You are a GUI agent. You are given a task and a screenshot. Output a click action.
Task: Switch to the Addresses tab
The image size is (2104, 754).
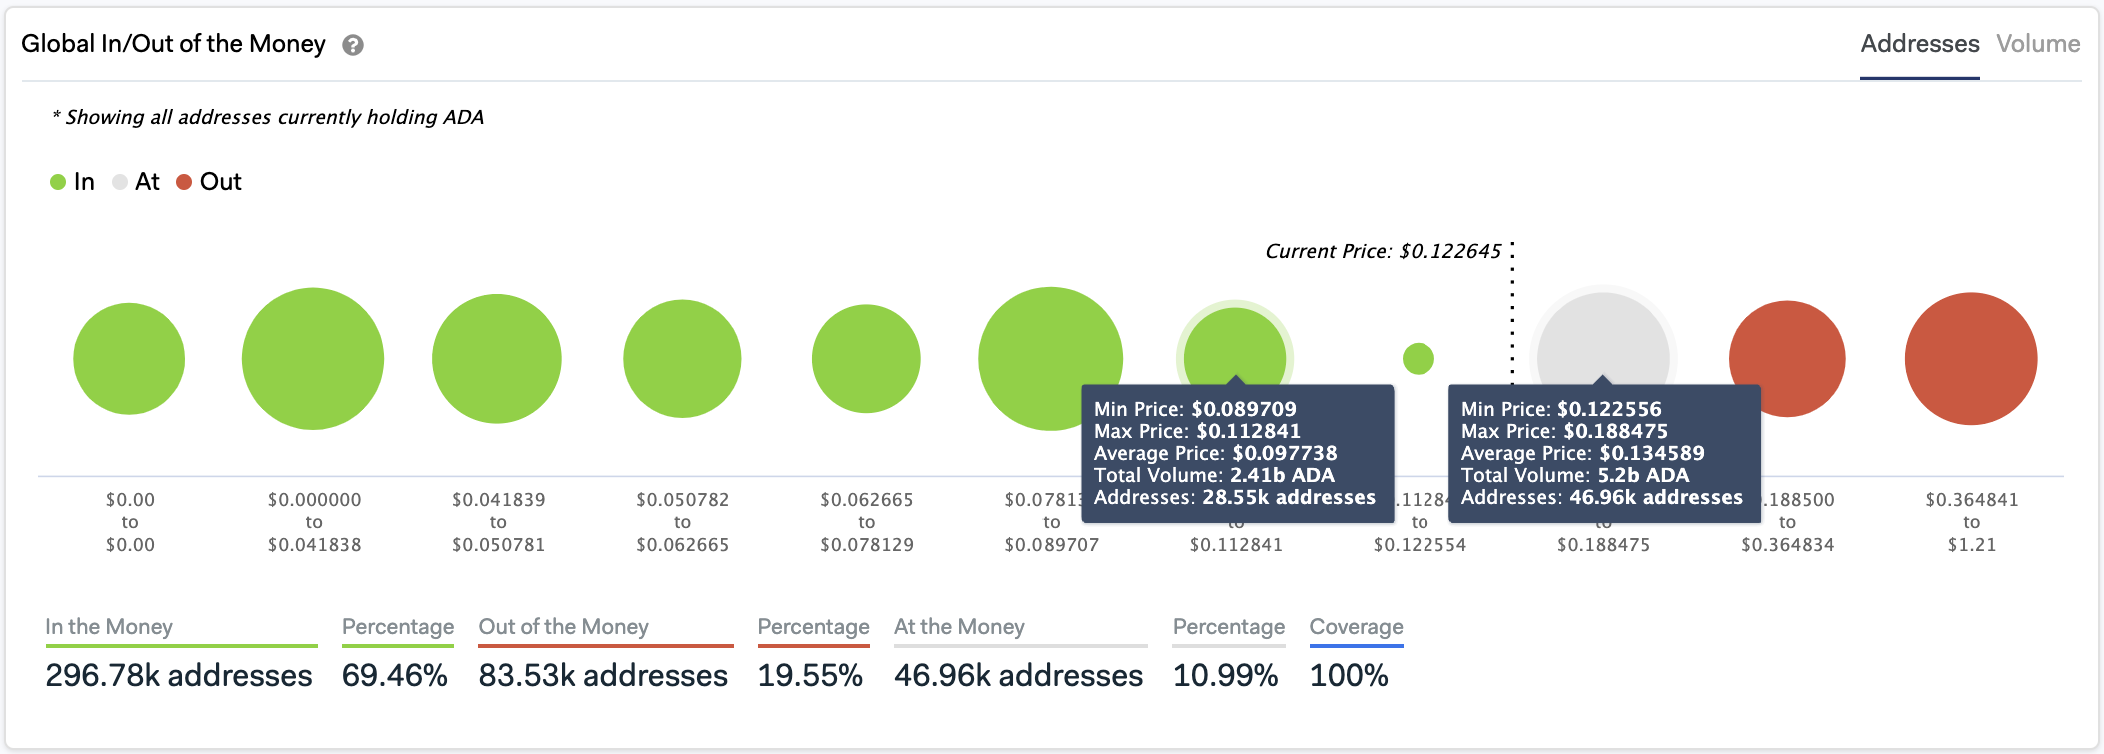[x=1920, y=44]
